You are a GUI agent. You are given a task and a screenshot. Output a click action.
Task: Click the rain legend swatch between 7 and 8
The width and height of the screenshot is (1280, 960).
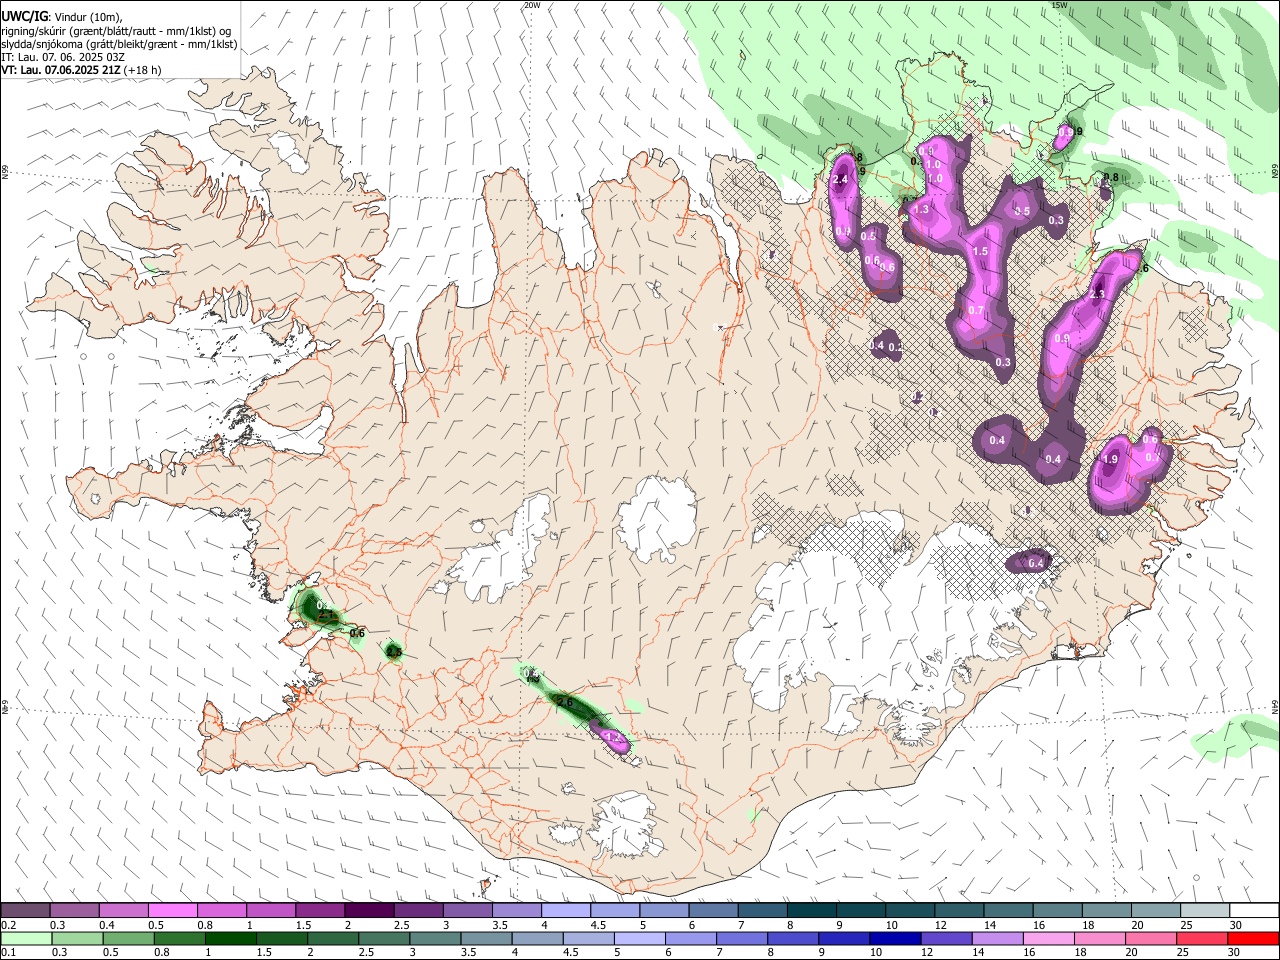point(741,939)
